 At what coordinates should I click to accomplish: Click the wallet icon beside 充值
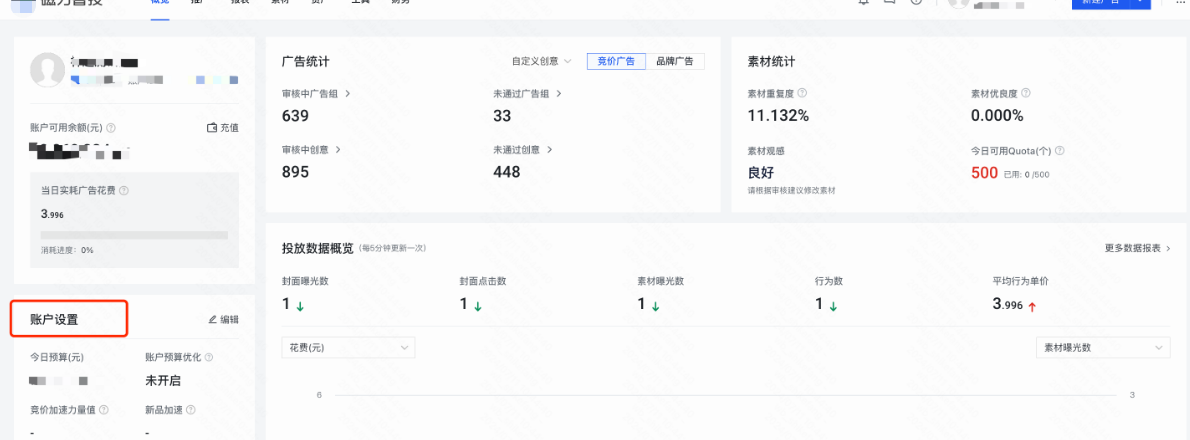pyautogui.click(x=212, y=128)
